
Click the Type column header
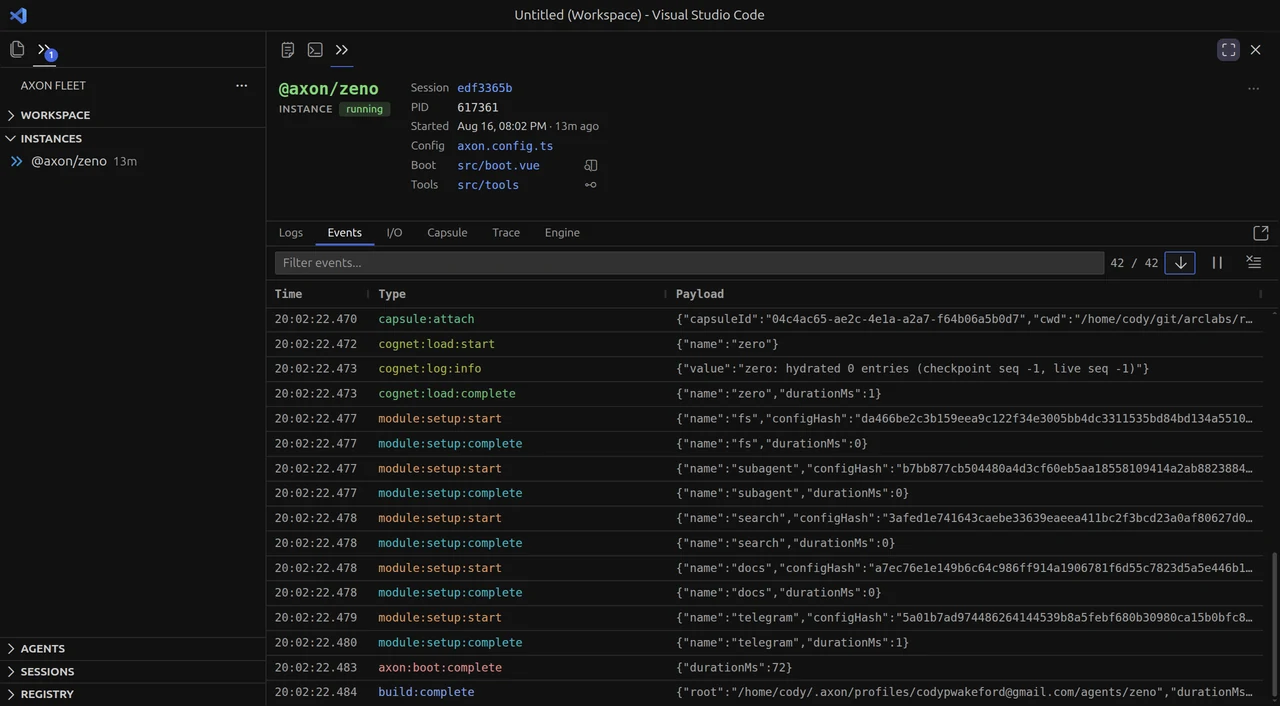coord(392,294)
